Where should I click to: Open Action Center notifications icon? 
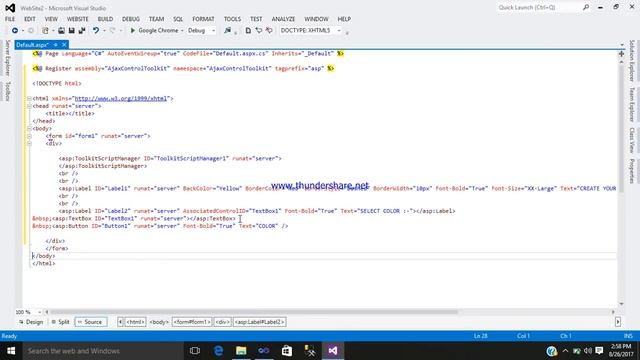click(599, 351)
